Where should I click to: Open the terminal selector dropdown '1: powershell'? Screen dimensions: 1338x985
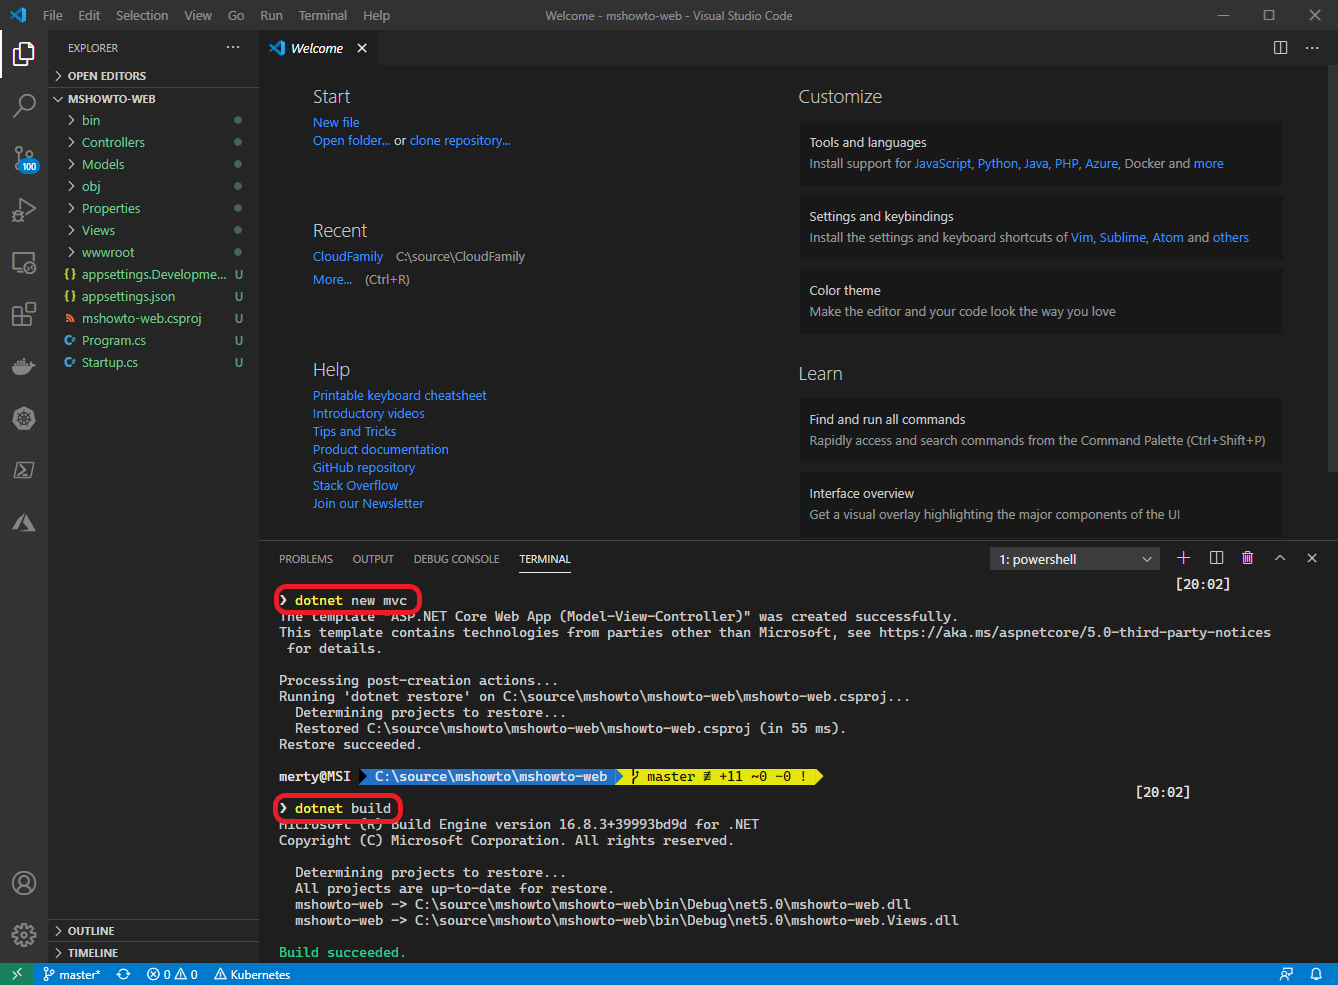click(1075, 559)
